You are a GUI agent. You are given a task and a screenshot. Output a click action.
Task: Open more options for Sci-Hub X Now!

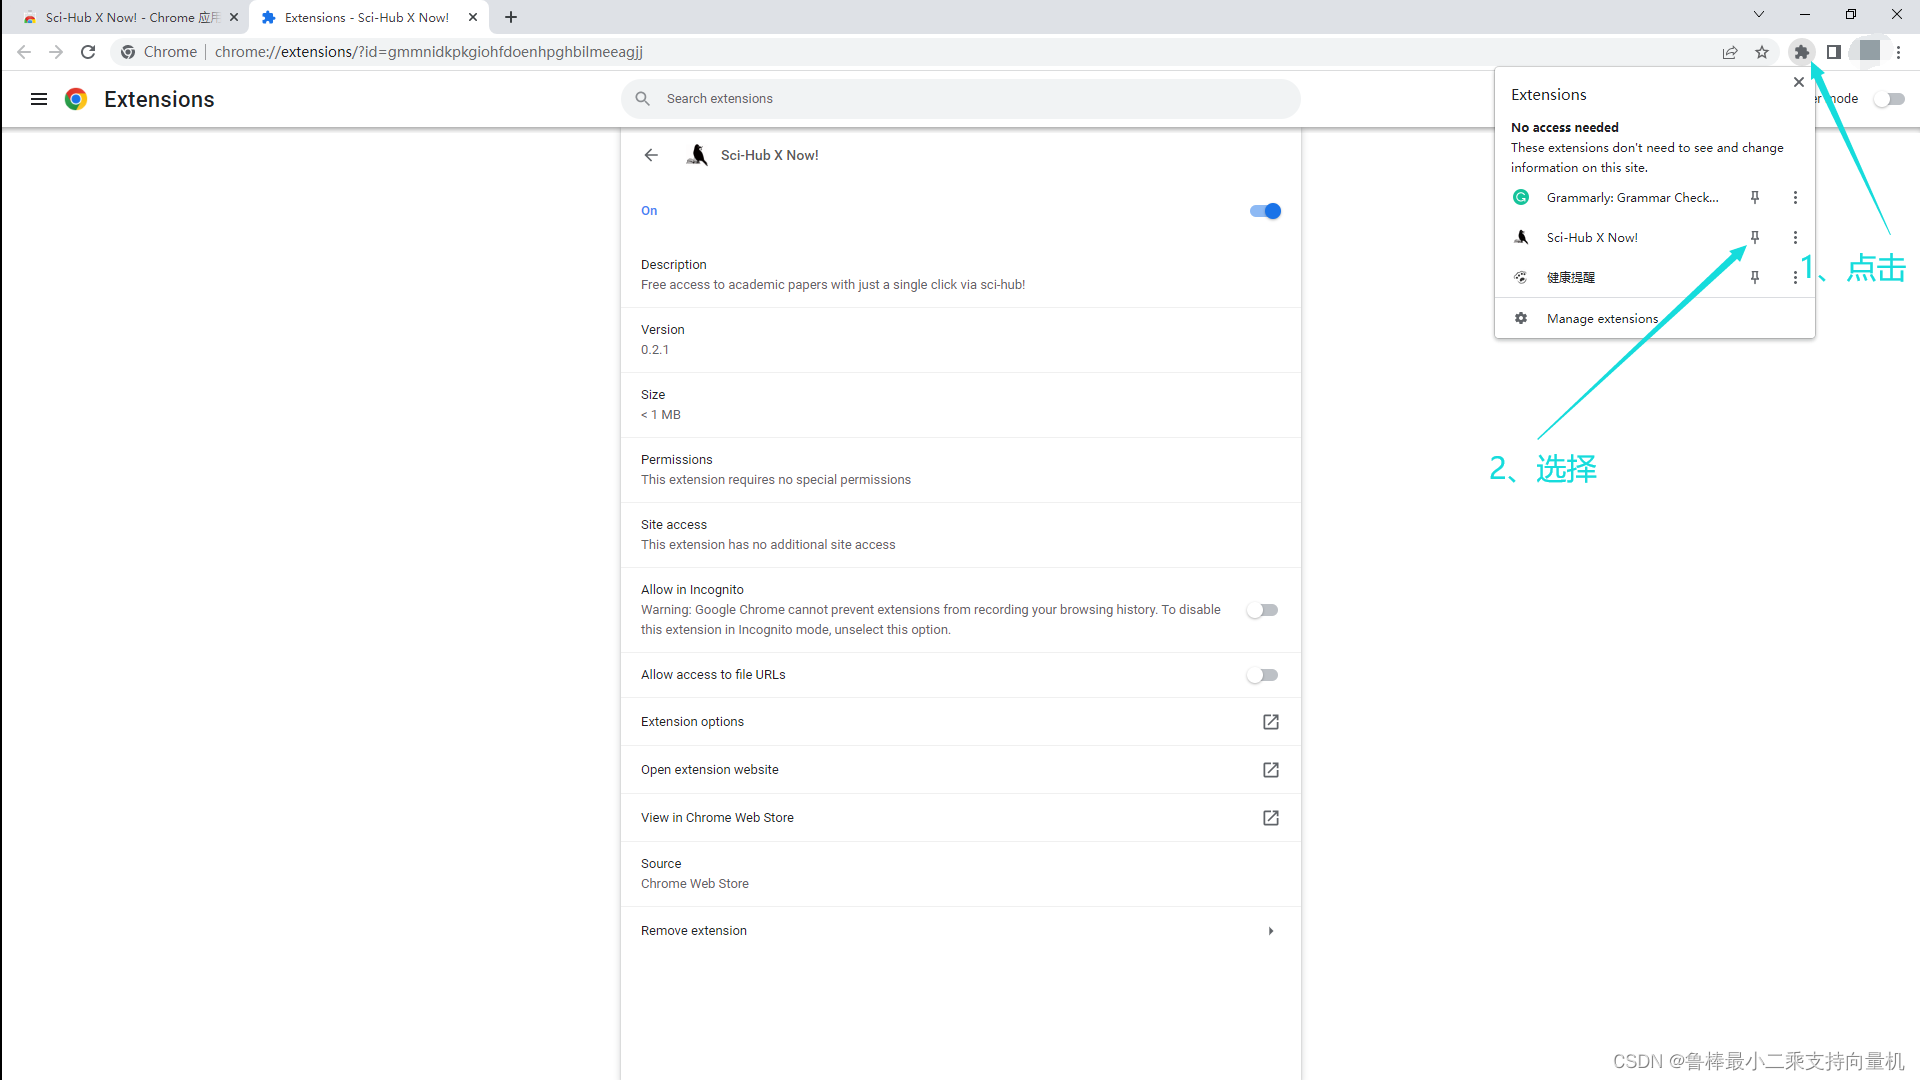[1795, 238]
